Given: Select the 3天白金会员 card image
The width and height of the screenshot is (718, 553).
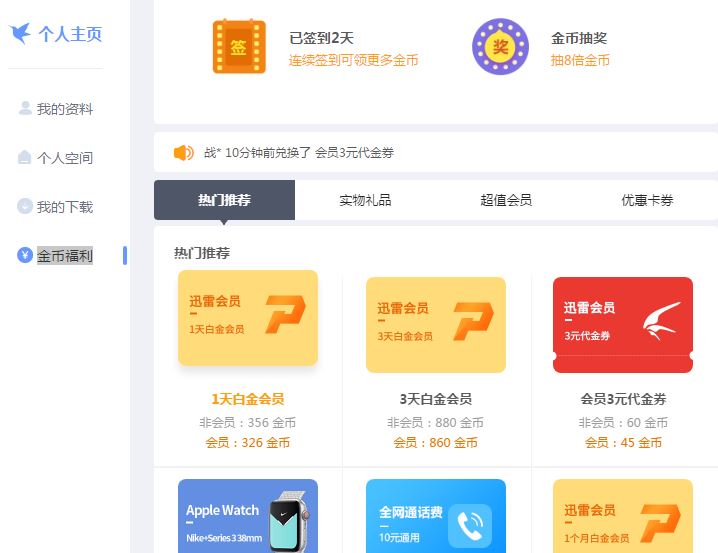Looking at the screenshot, I should [x=435, y=324].
